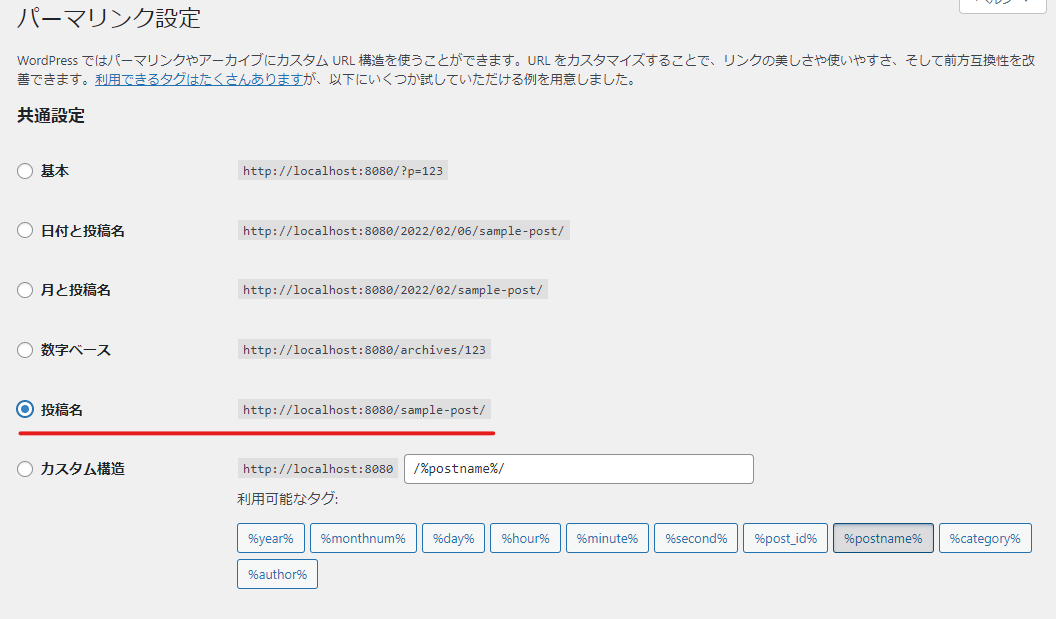Select the 月と投稿名 permalink option
The image size is (1056, 619).
(x=25, y=290)
